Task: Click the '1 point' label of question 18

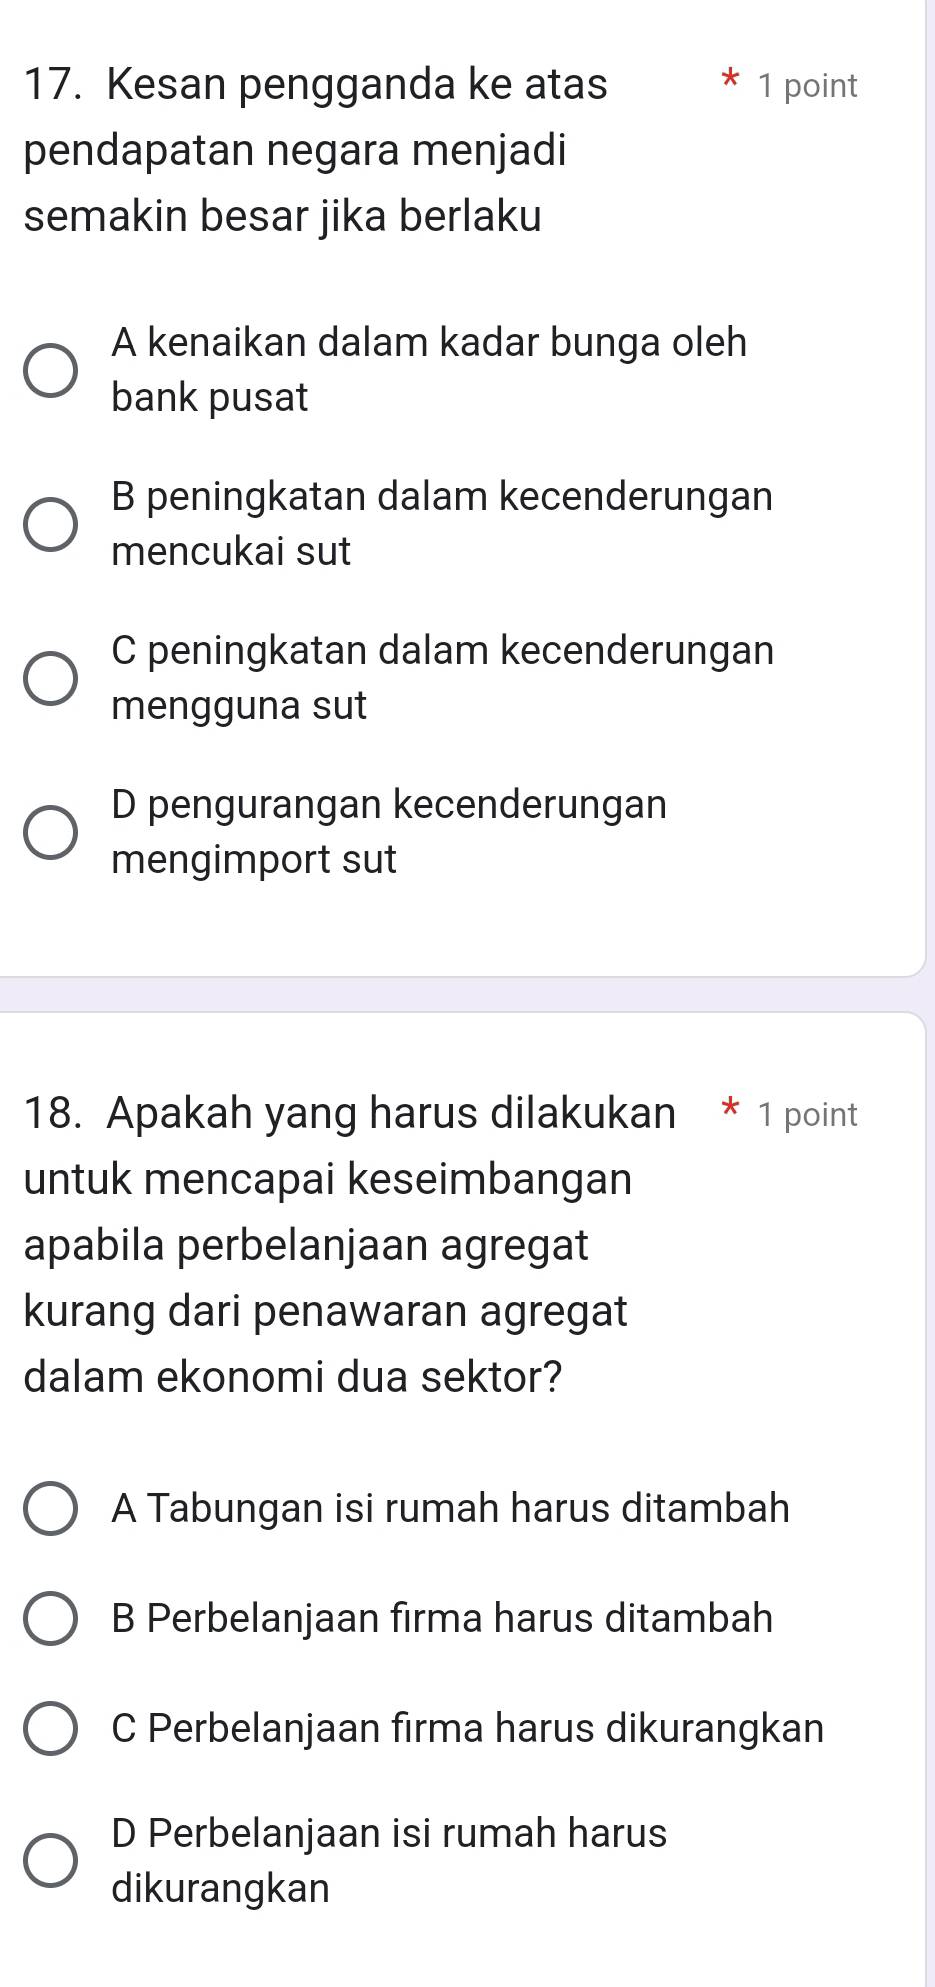Action: [807, 1114]
